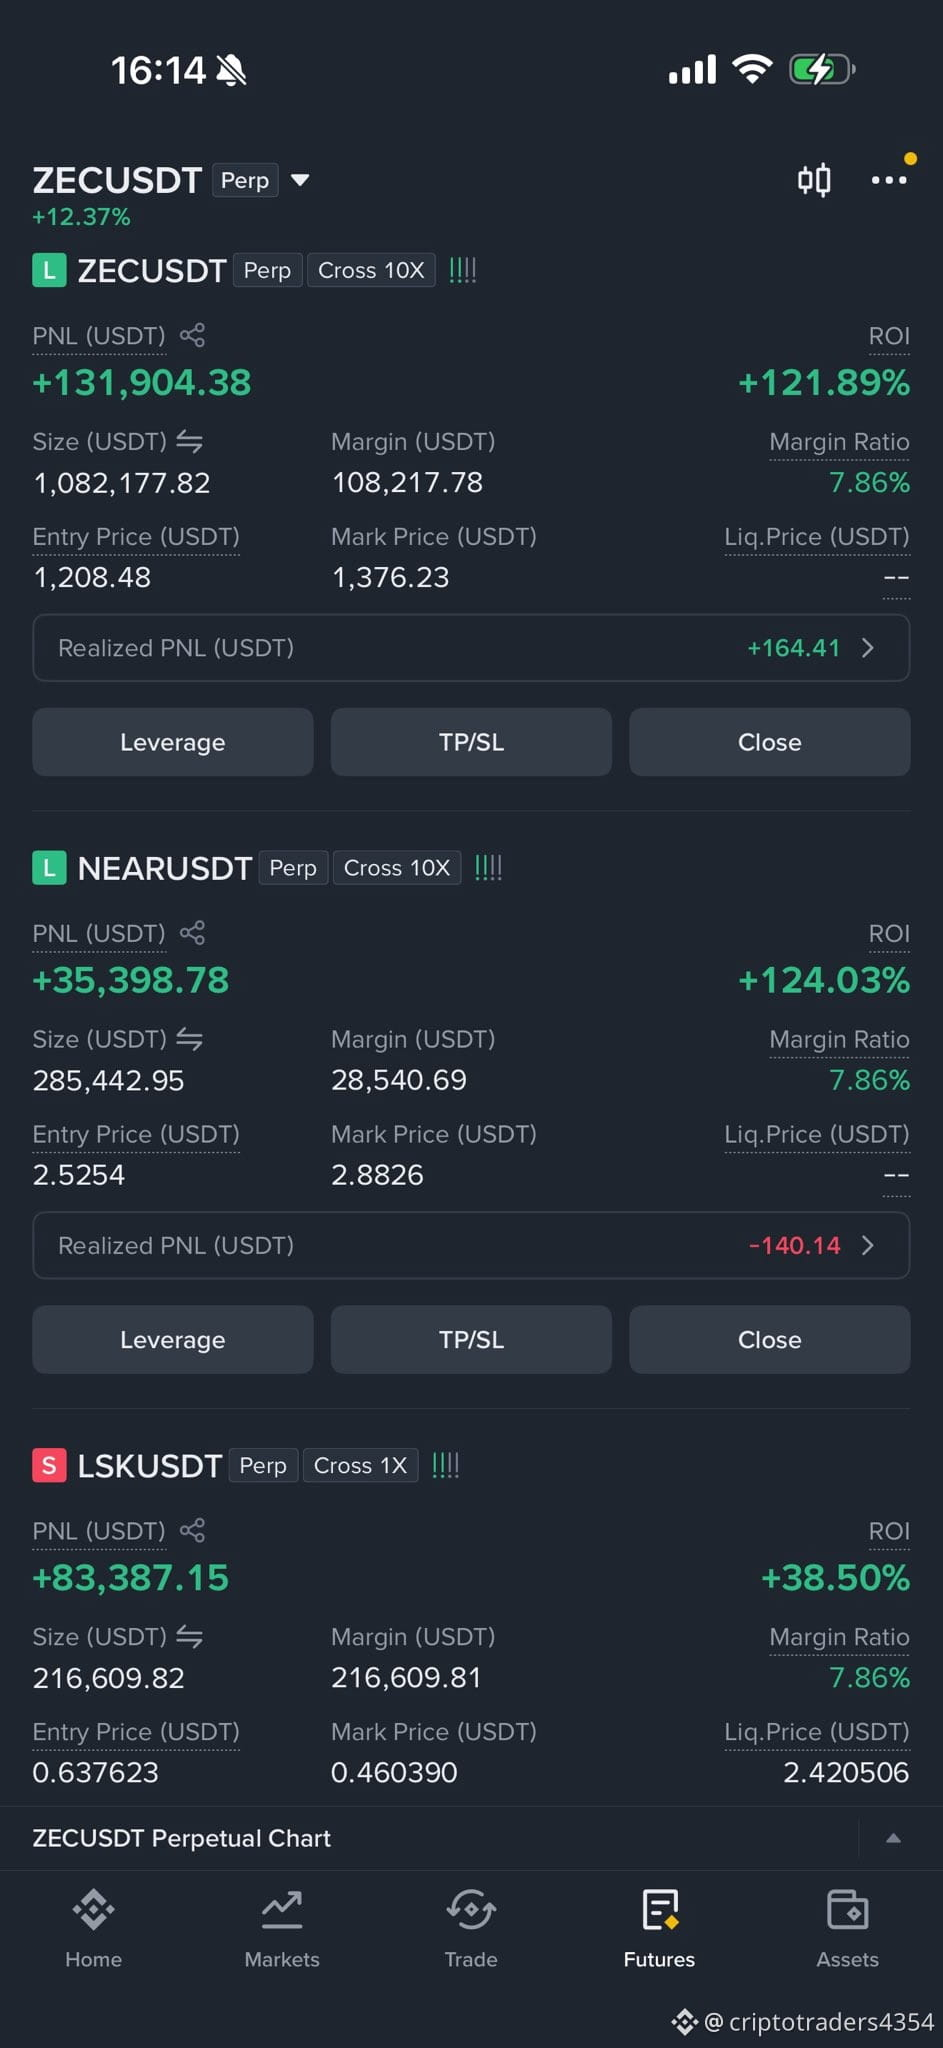
Task: Expand ZECUSDT Realized PNL details
Action: coord(471,648)
